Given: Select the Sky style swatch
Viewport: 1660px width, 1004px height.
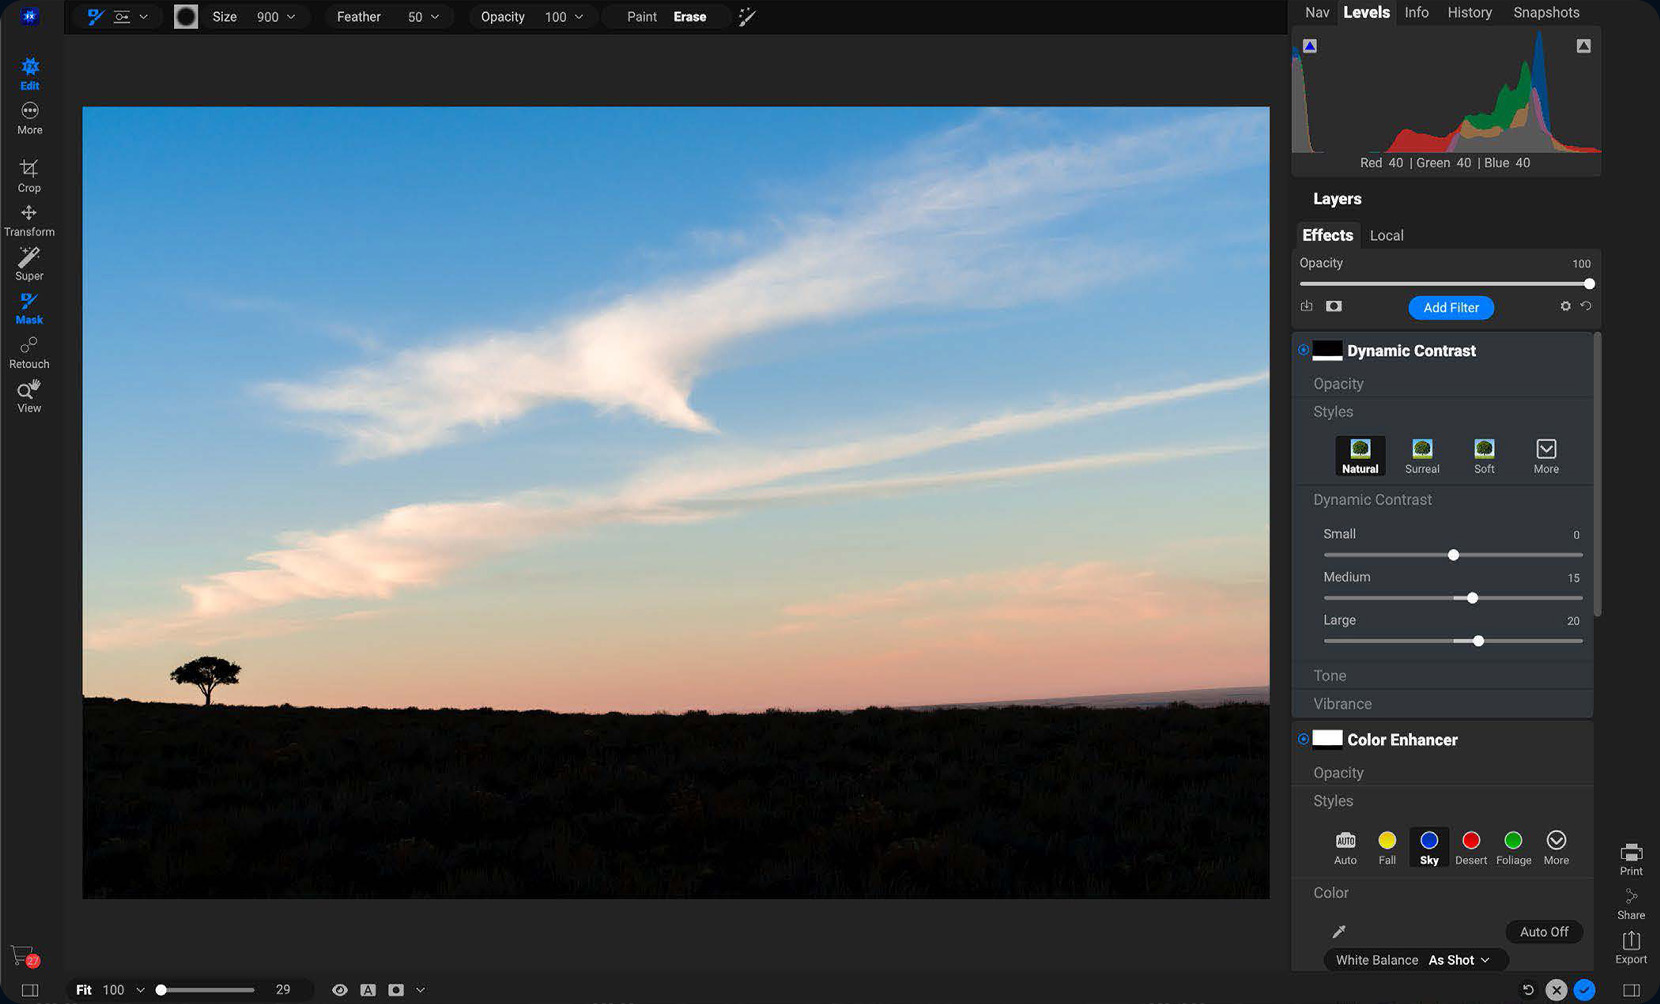Looking at the screenshot, I should click(1428, 843).
